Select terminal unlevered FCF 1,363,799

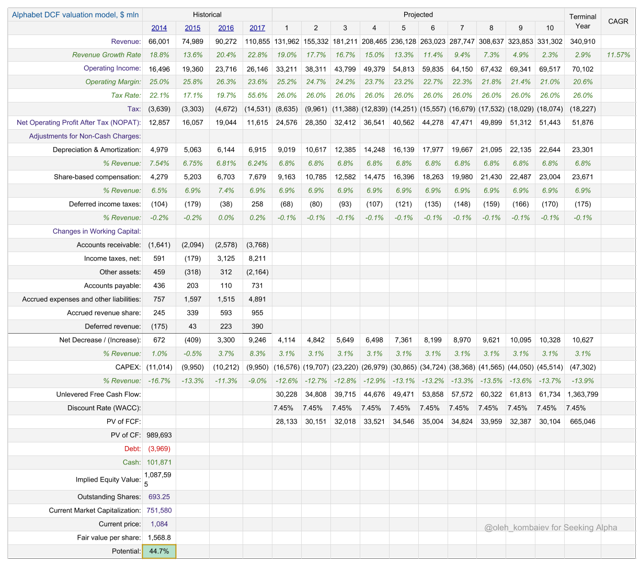(582, 394)
